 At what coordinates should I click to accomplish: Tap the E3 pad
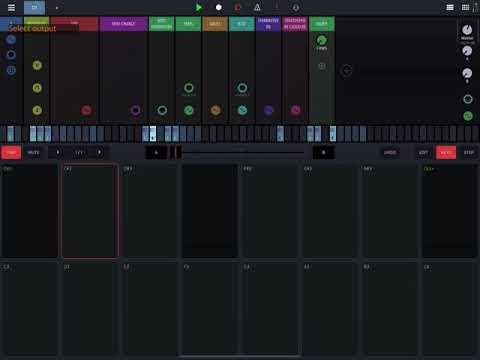150,309
